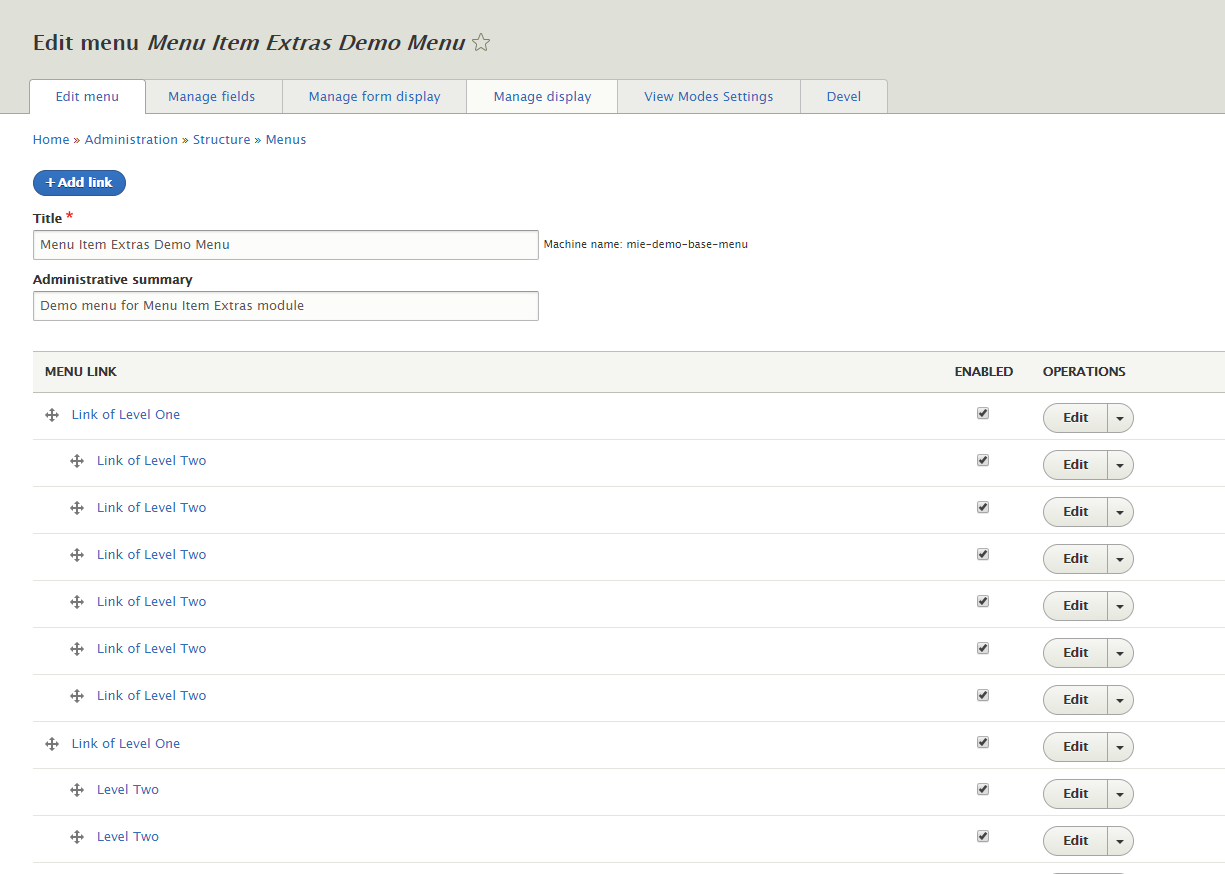This screenshot has height=874, width=1225.
Task: Go to Home in the breadcrumb
Action: (x=51, y=140)
